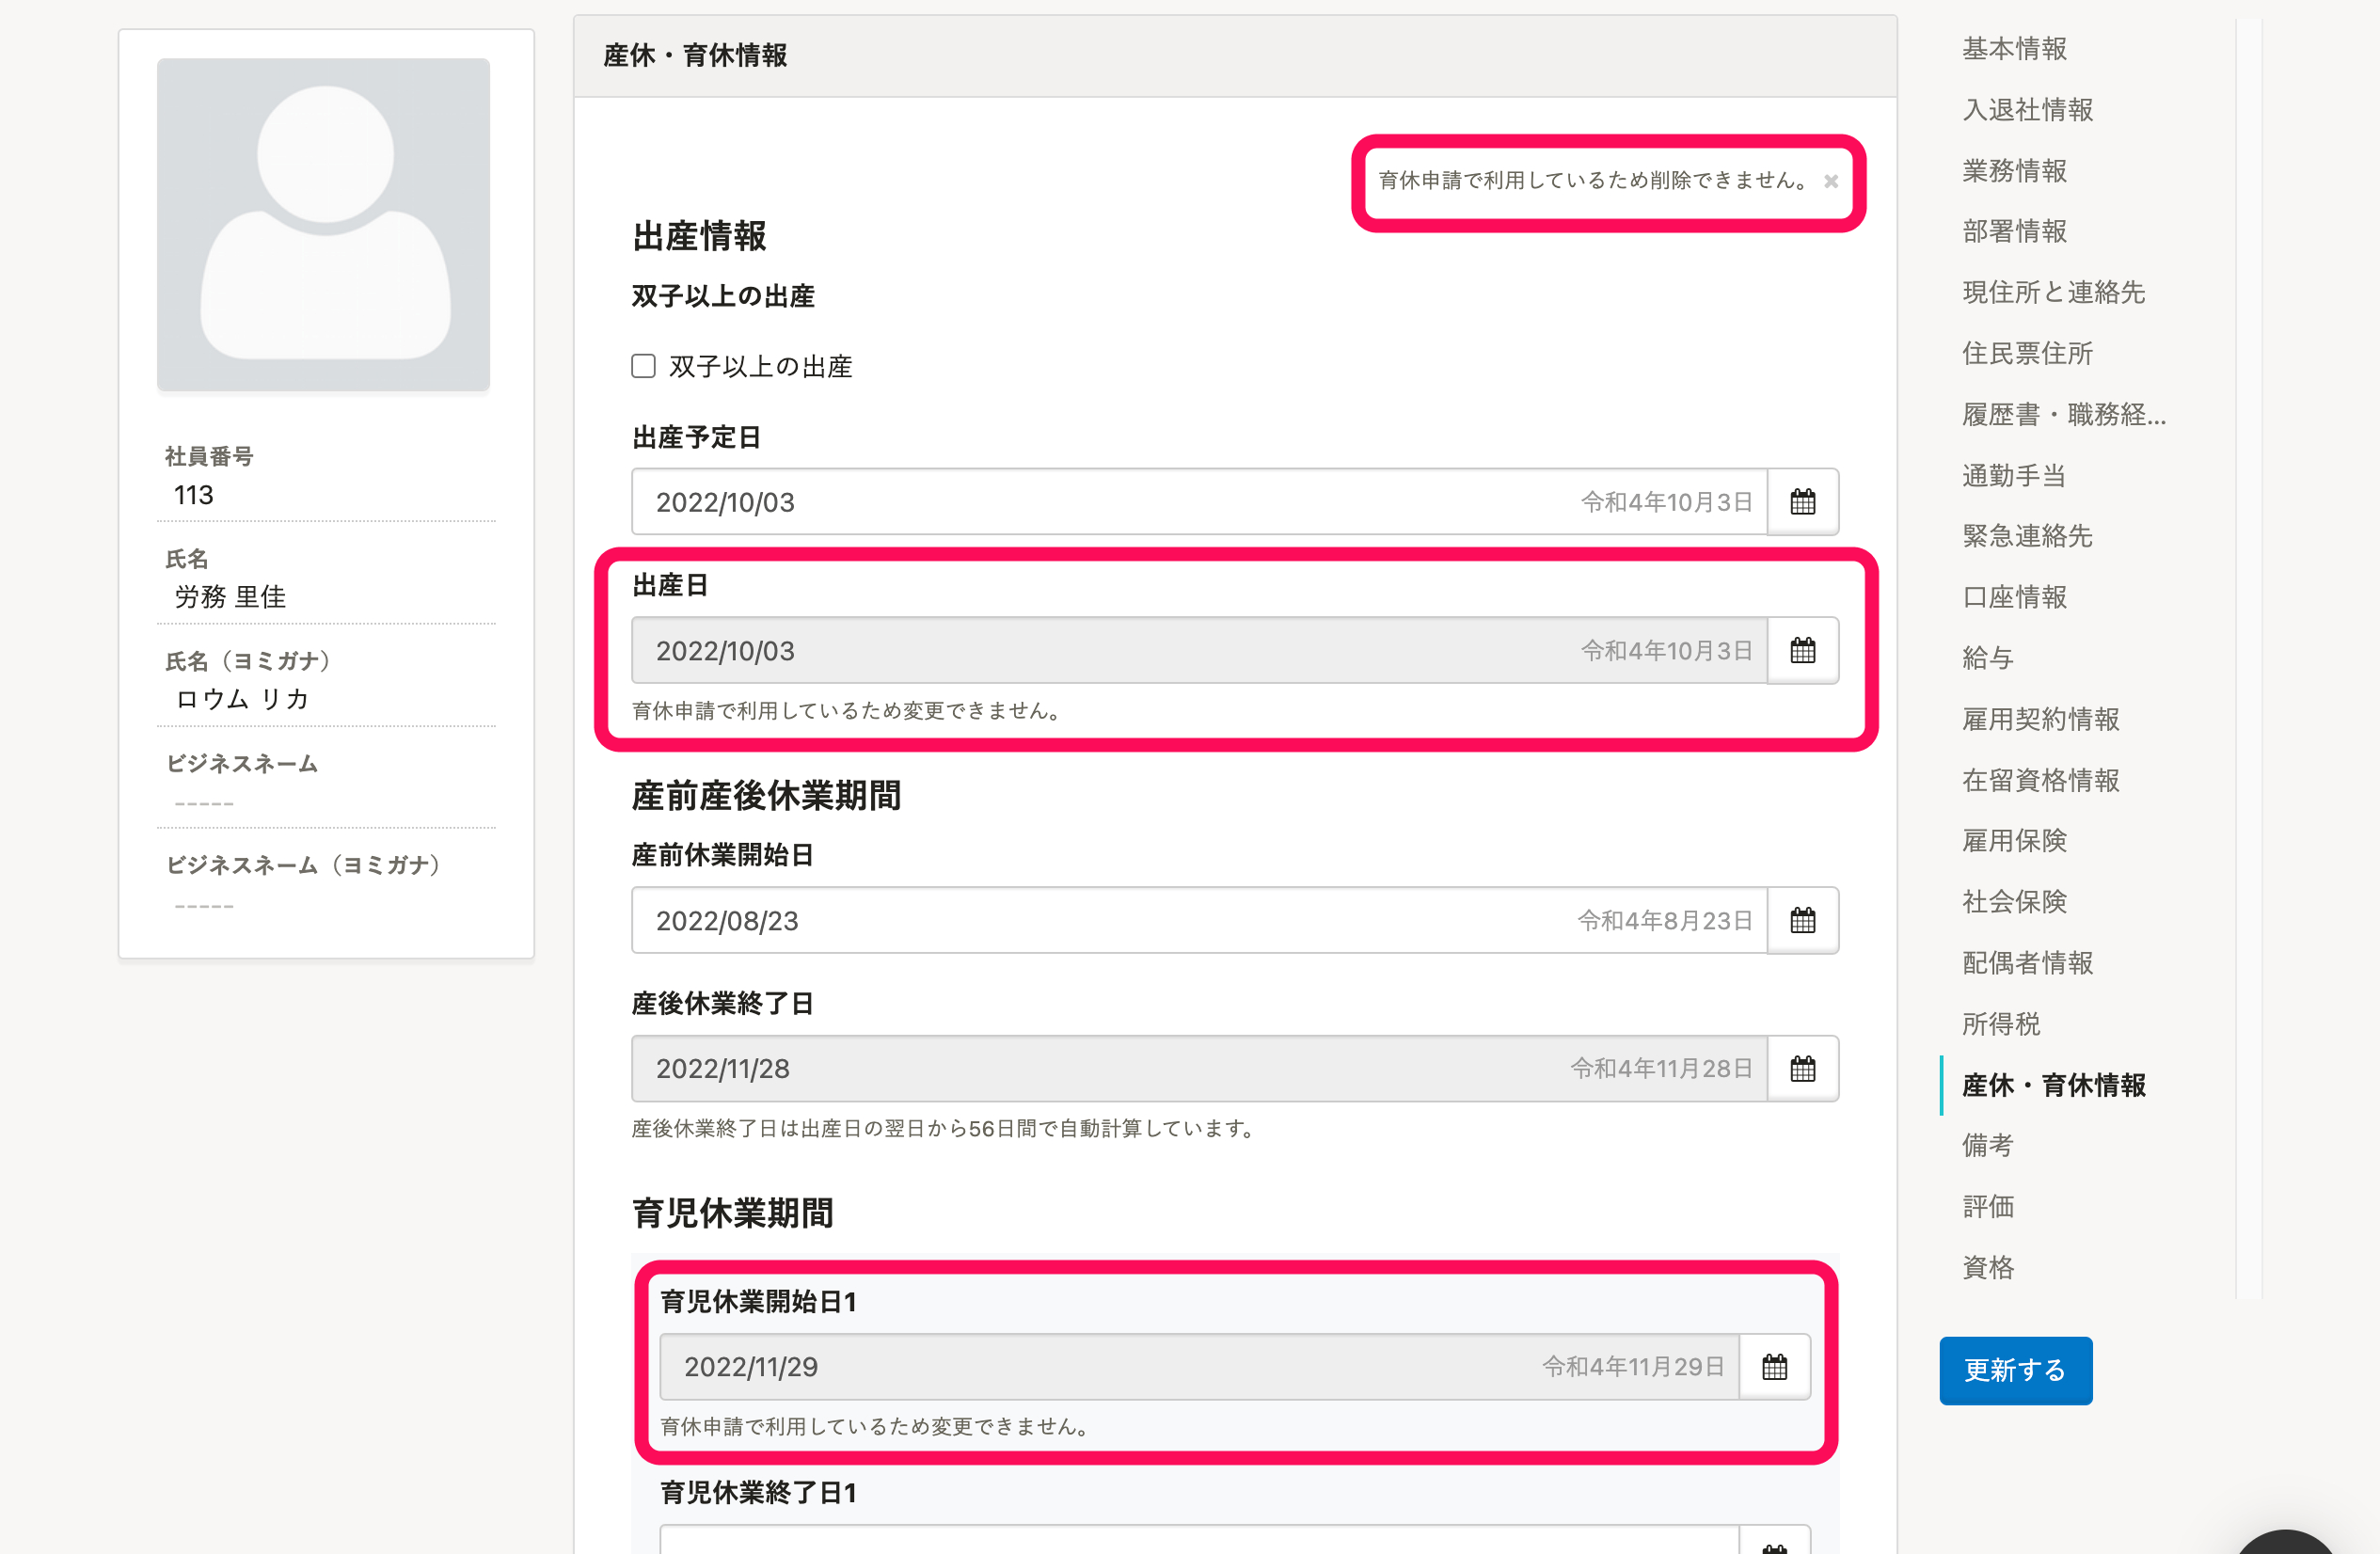Viewport: 2380px width, 1554px height.
Task: Open calendar picker for 出産日
Action: [1802, 651]
